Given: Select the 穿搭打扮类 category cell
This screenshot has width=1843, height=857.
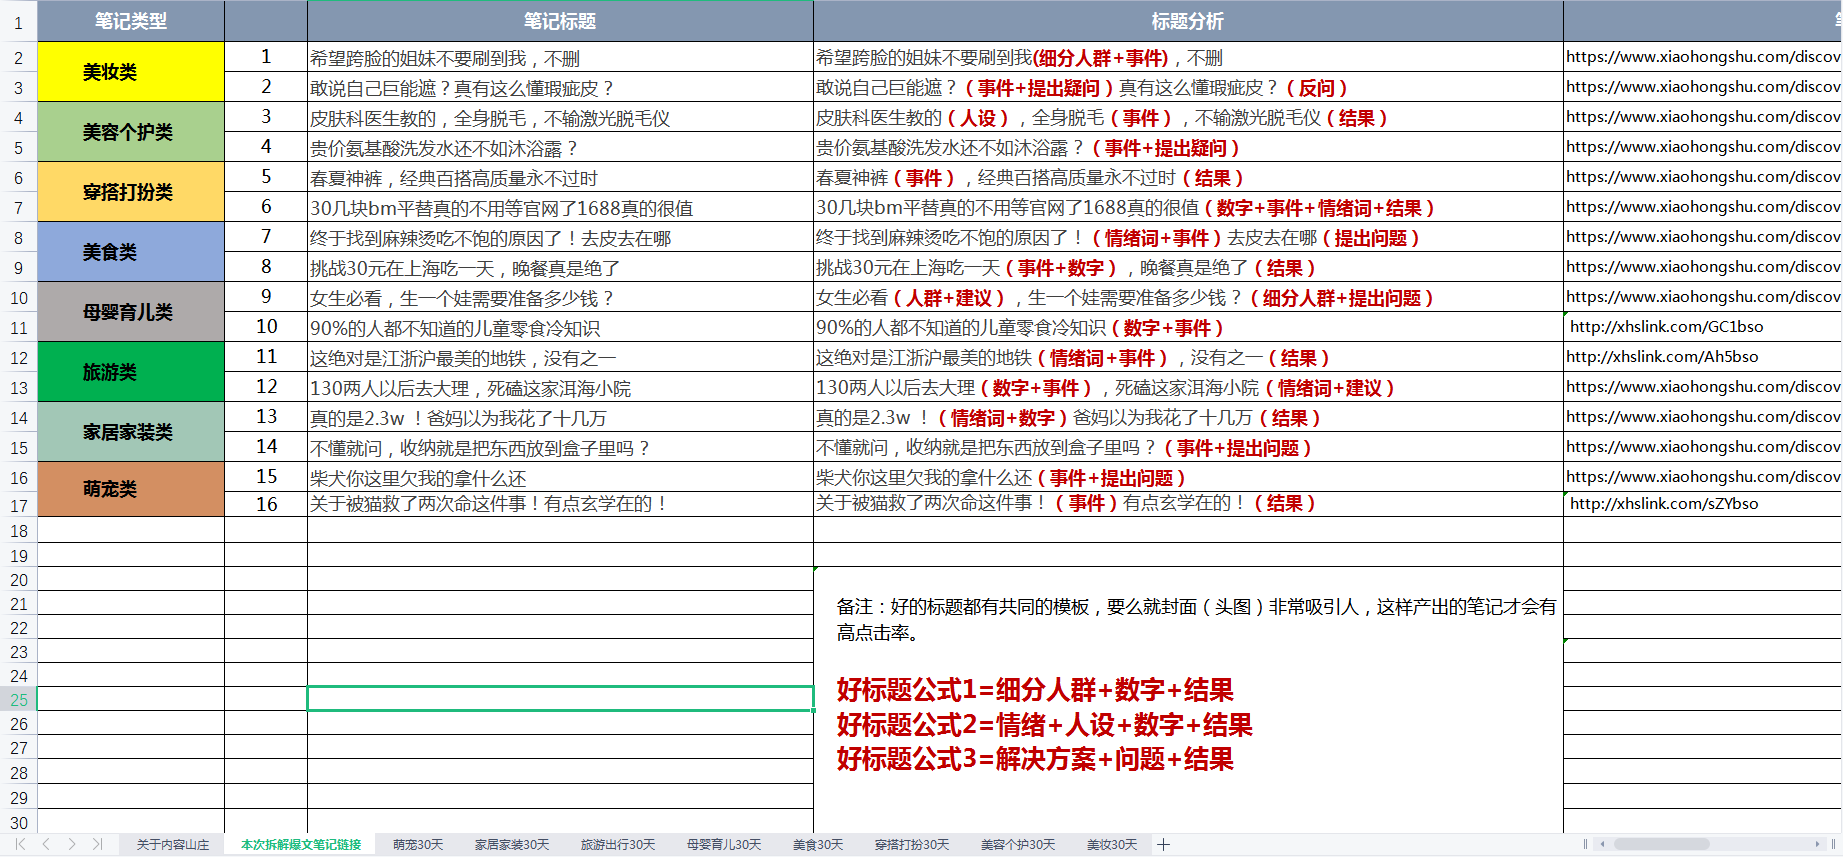Looking at the screenshot, I should (x=131, y=192).
